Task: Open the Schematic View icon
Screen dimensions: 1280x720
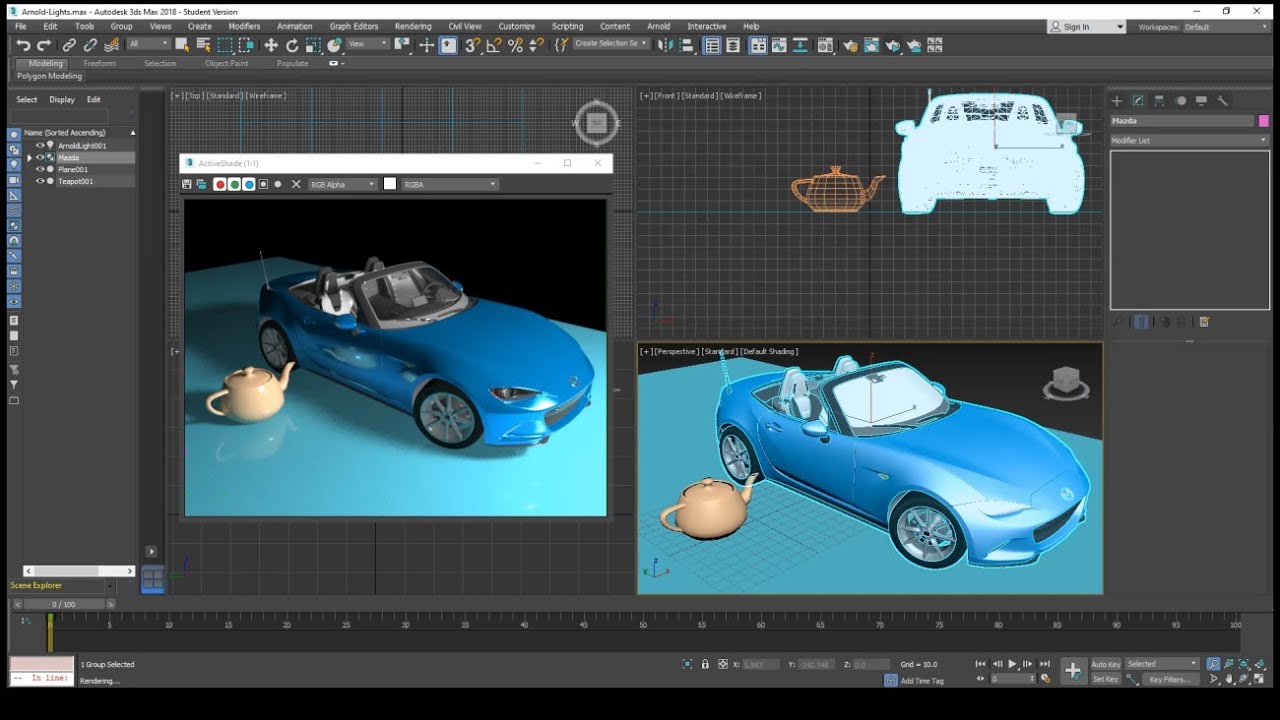Action: tap(800, 45)
